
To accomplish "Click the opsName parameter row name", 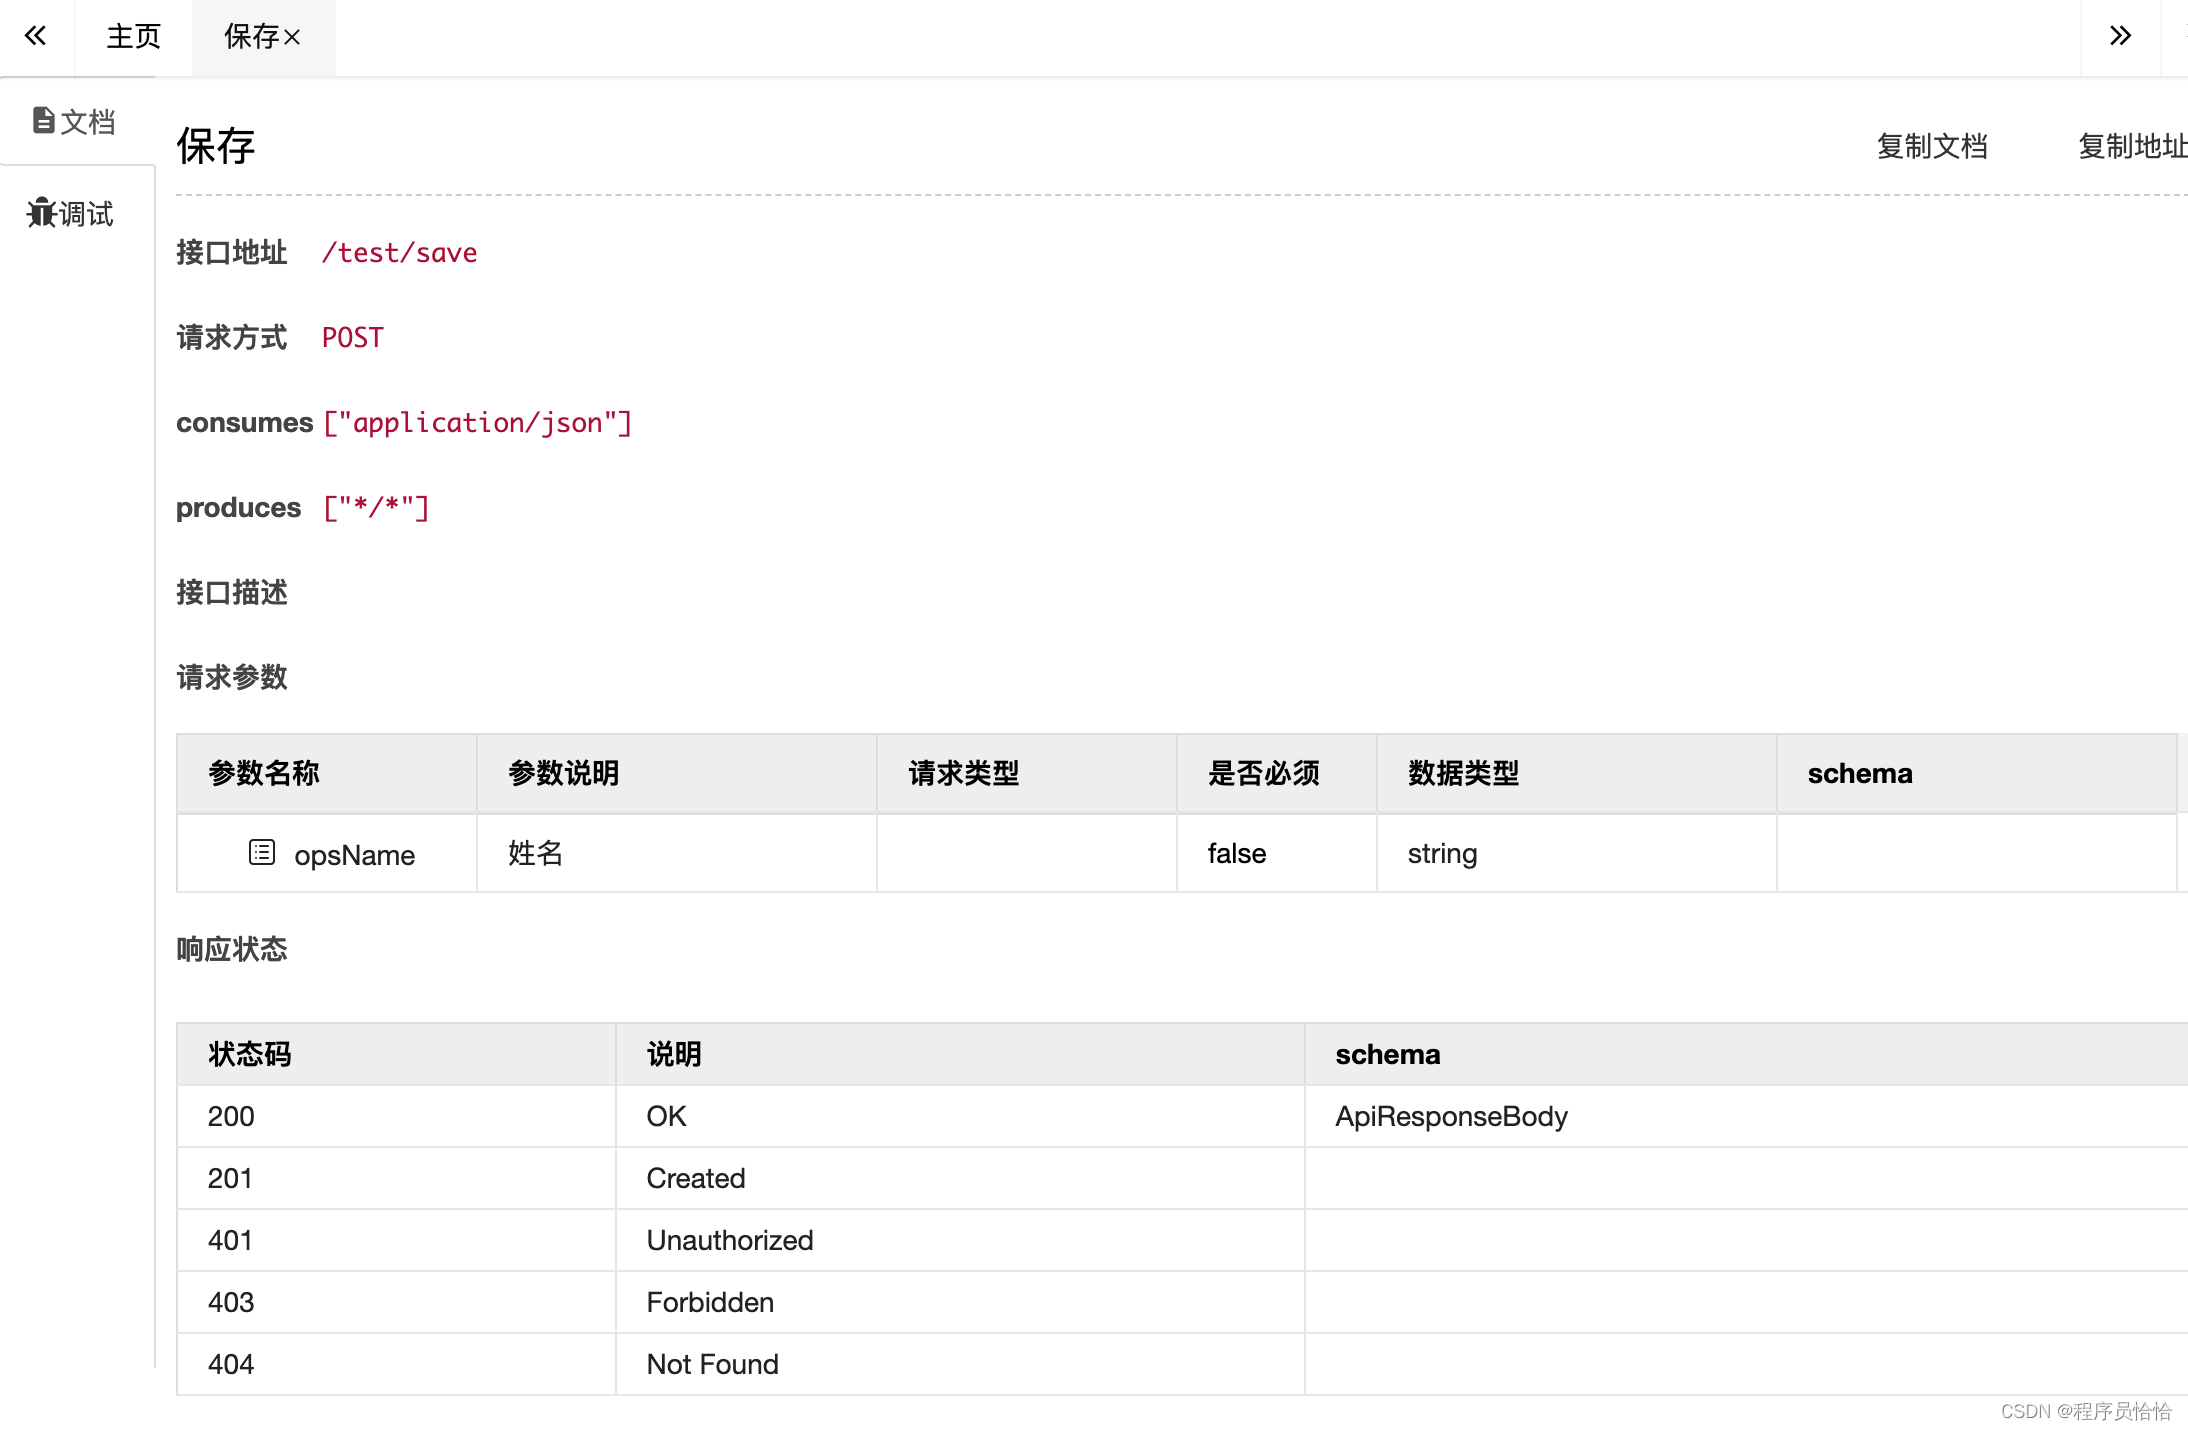I will 354,855.
